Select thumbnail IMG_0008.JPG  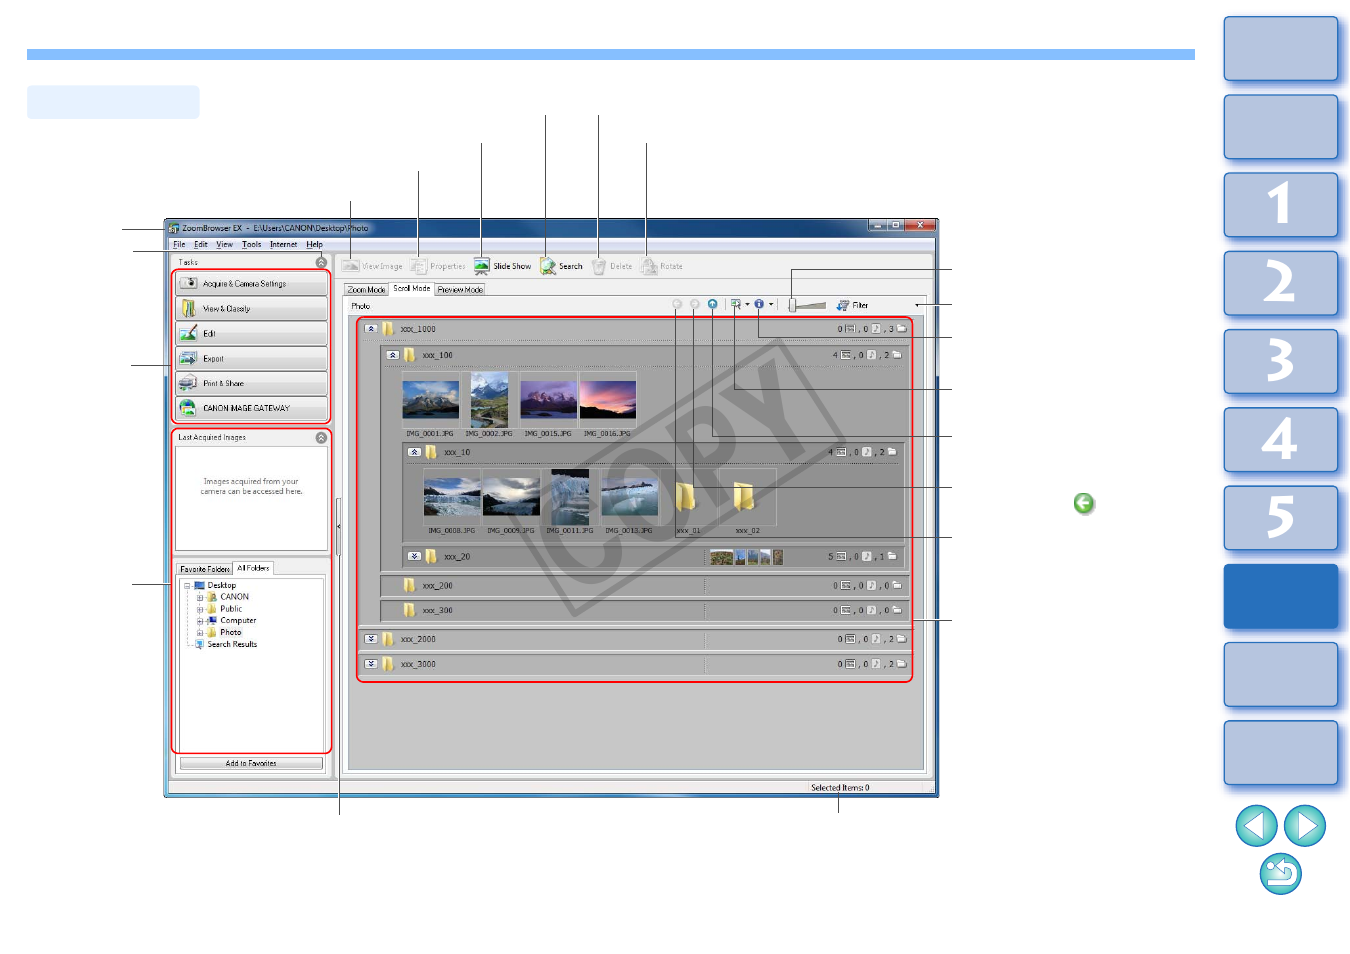452,497
